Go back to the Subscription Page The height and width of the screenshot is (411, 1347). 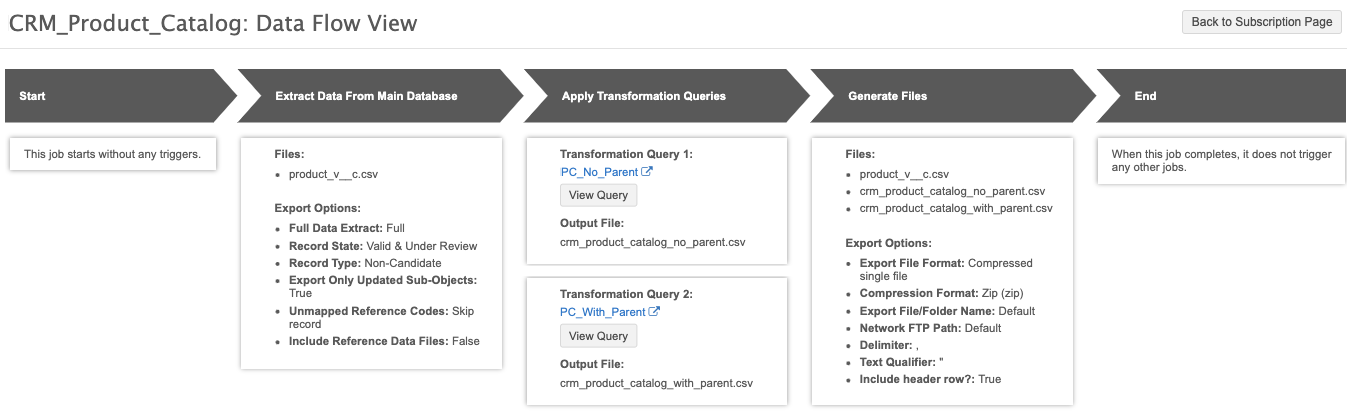(x=1262, y=22)
